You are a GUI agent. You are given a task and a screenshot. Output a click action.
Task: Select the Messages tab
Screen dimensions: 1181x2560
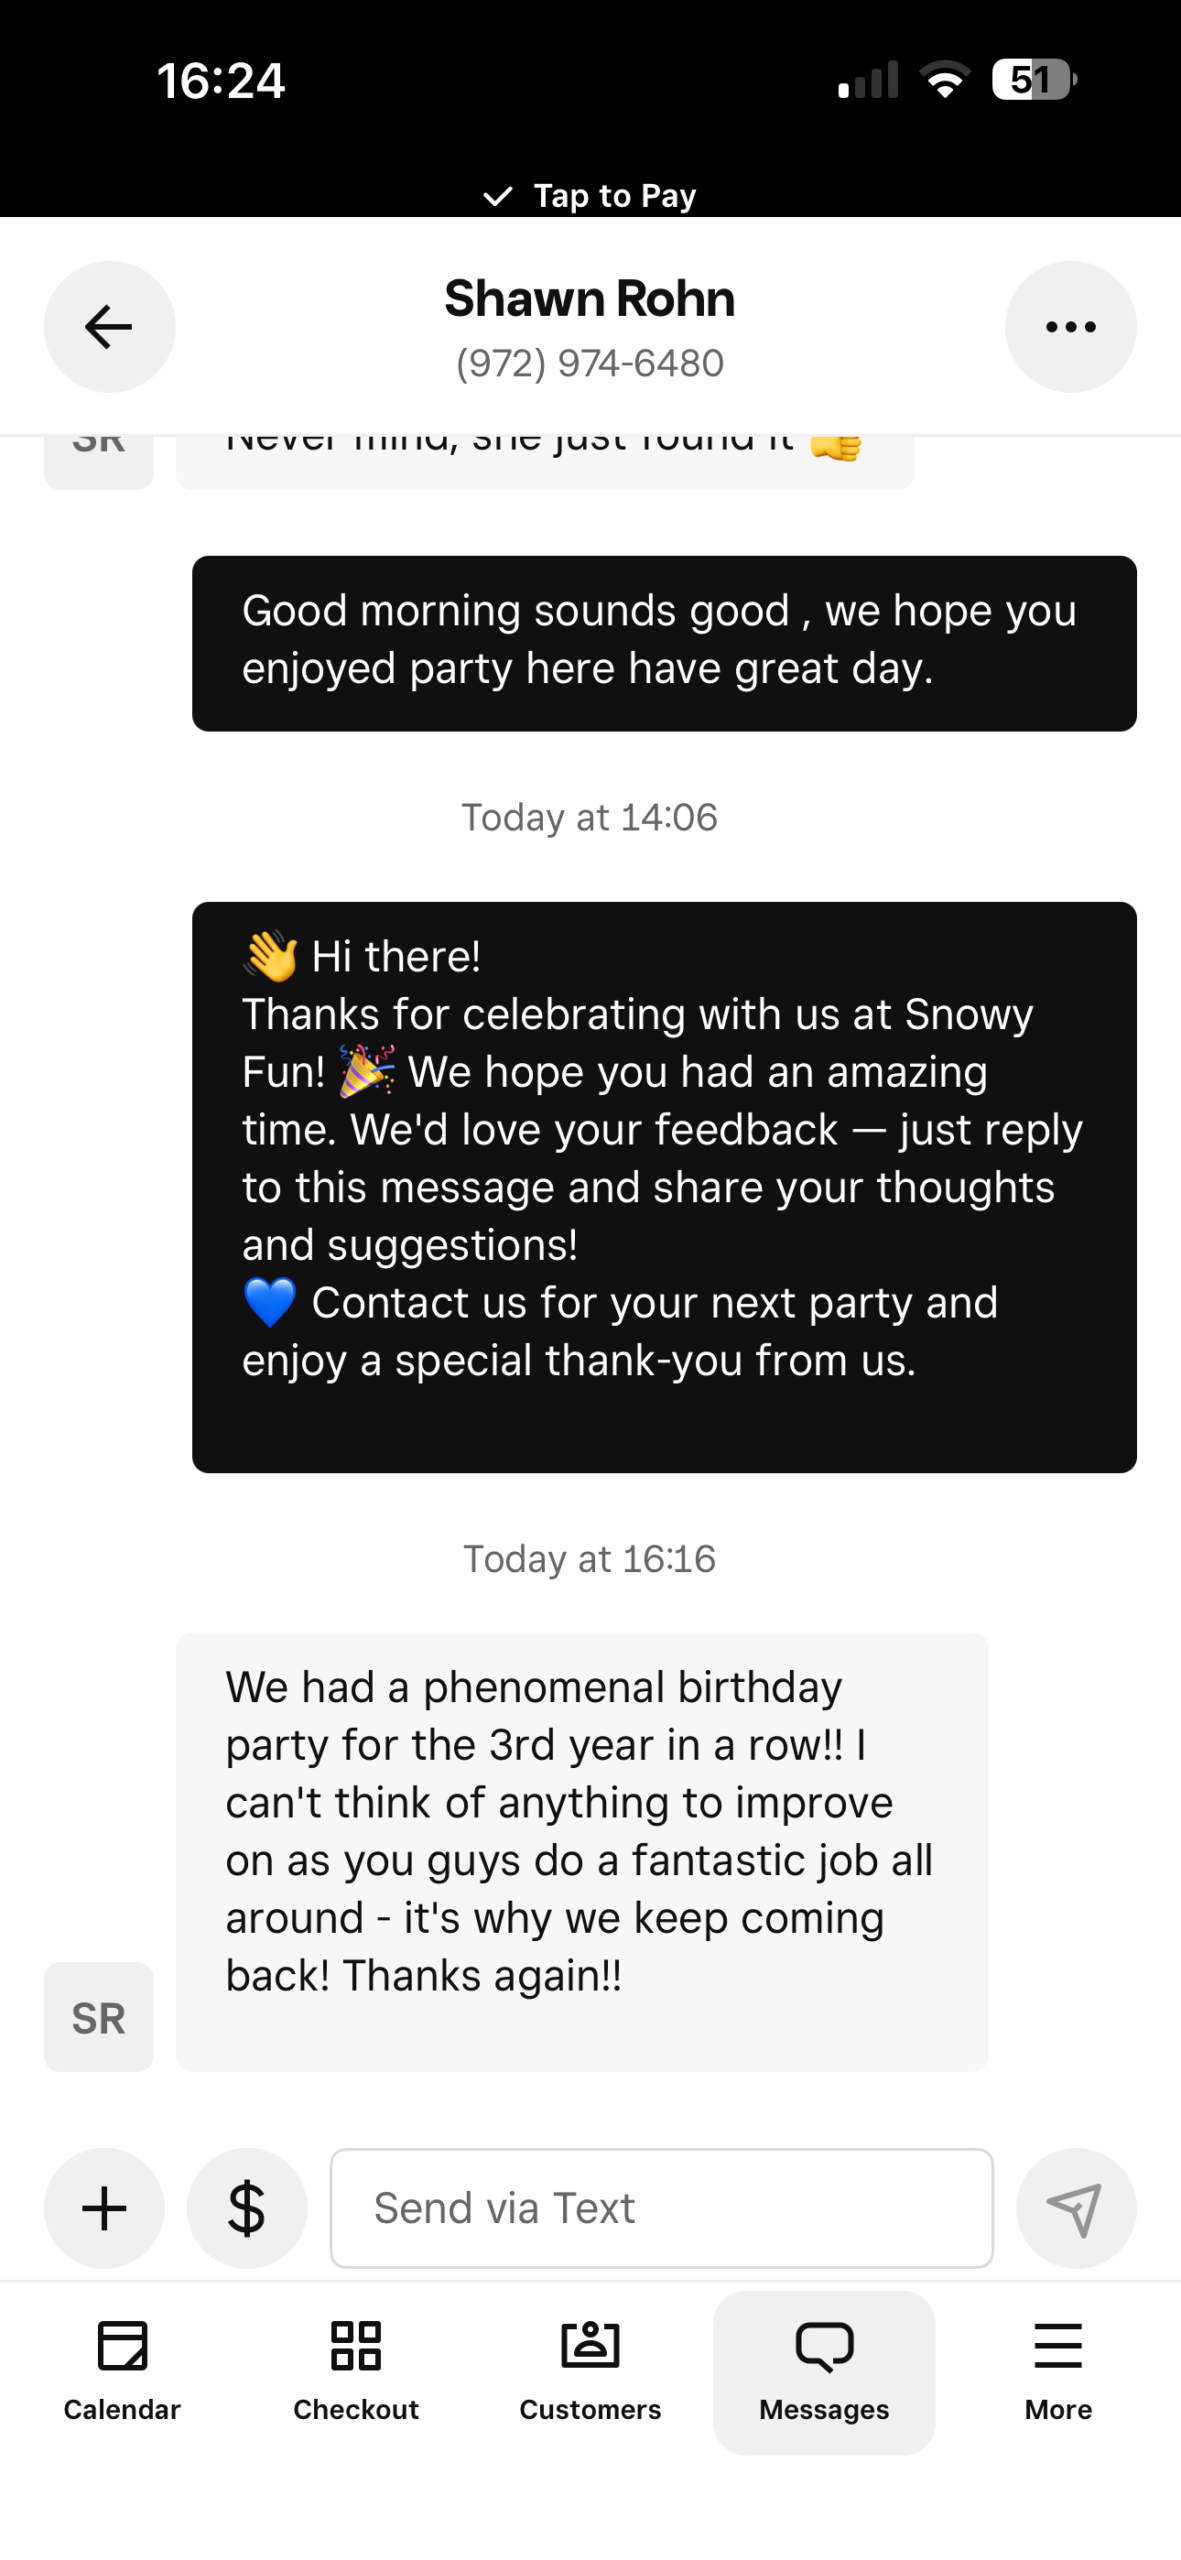point(824,2370)
